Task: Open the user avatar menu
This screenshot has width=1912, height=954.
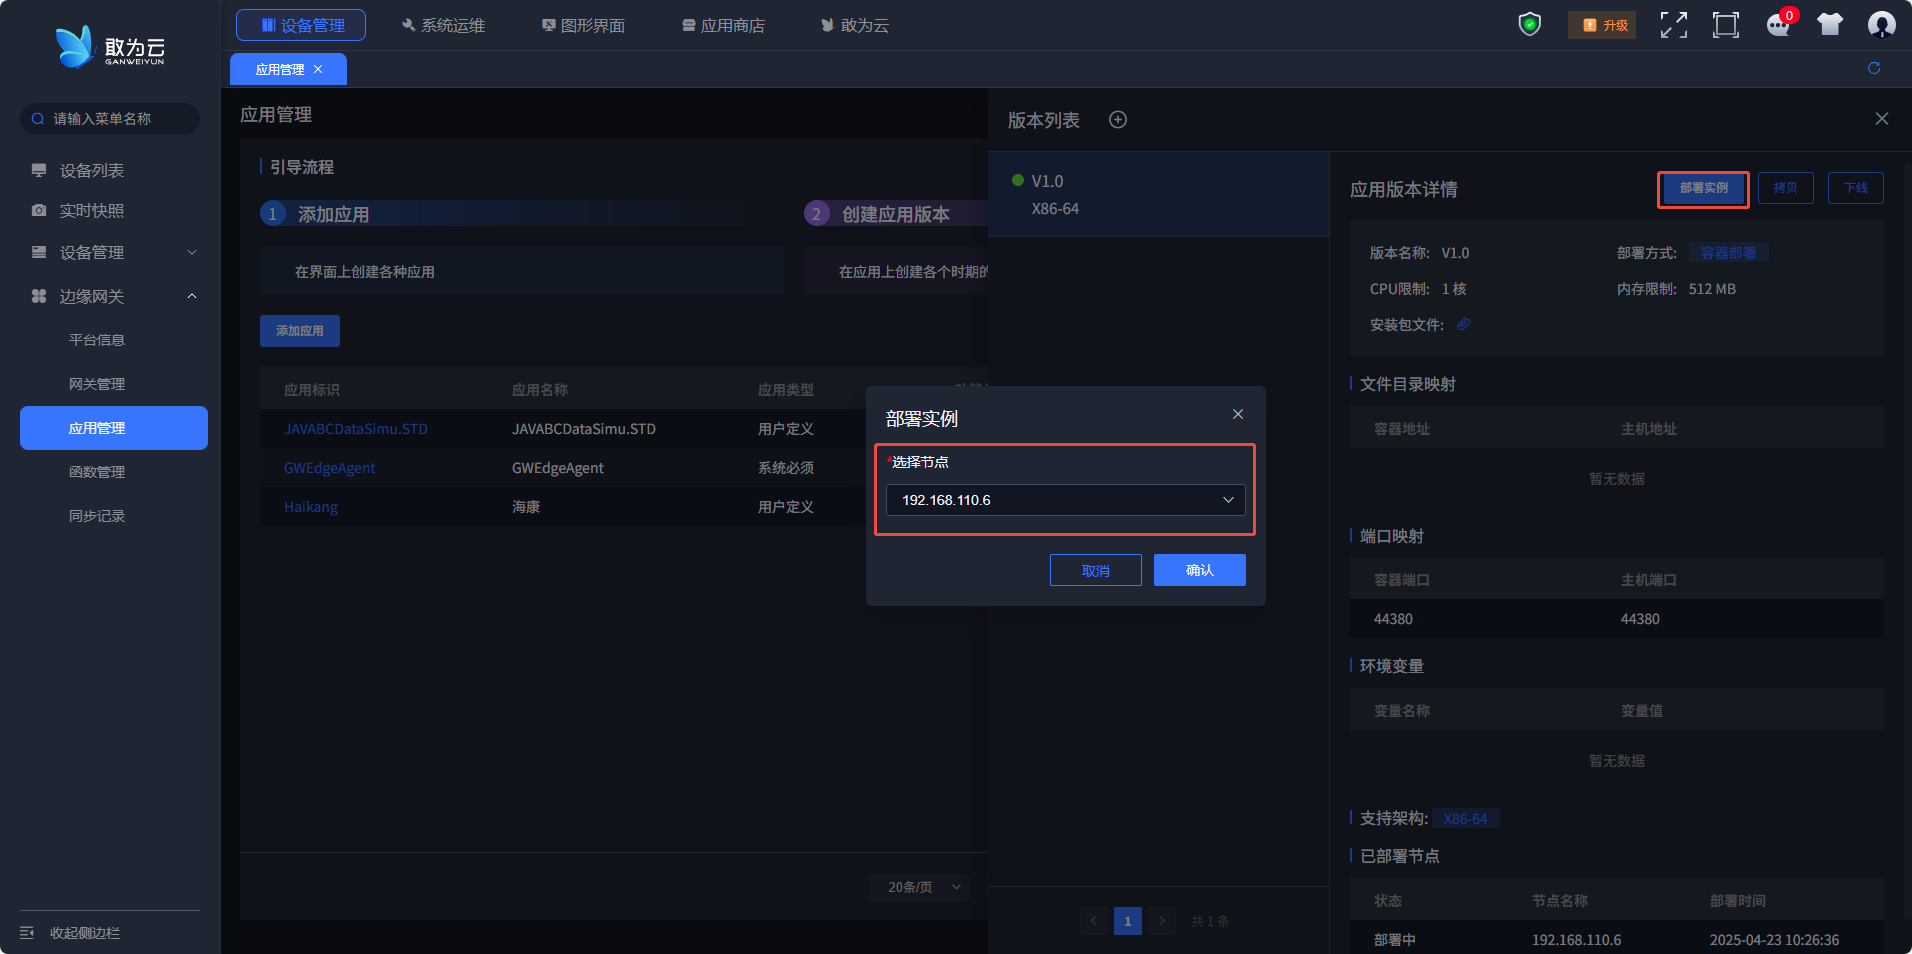Action: coord(1882,25)
